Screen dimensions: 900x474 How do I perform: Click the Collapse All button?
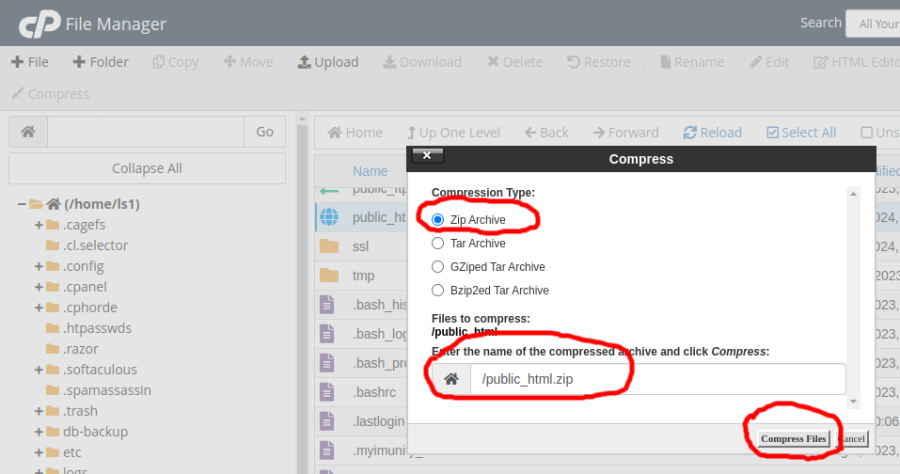147,168
